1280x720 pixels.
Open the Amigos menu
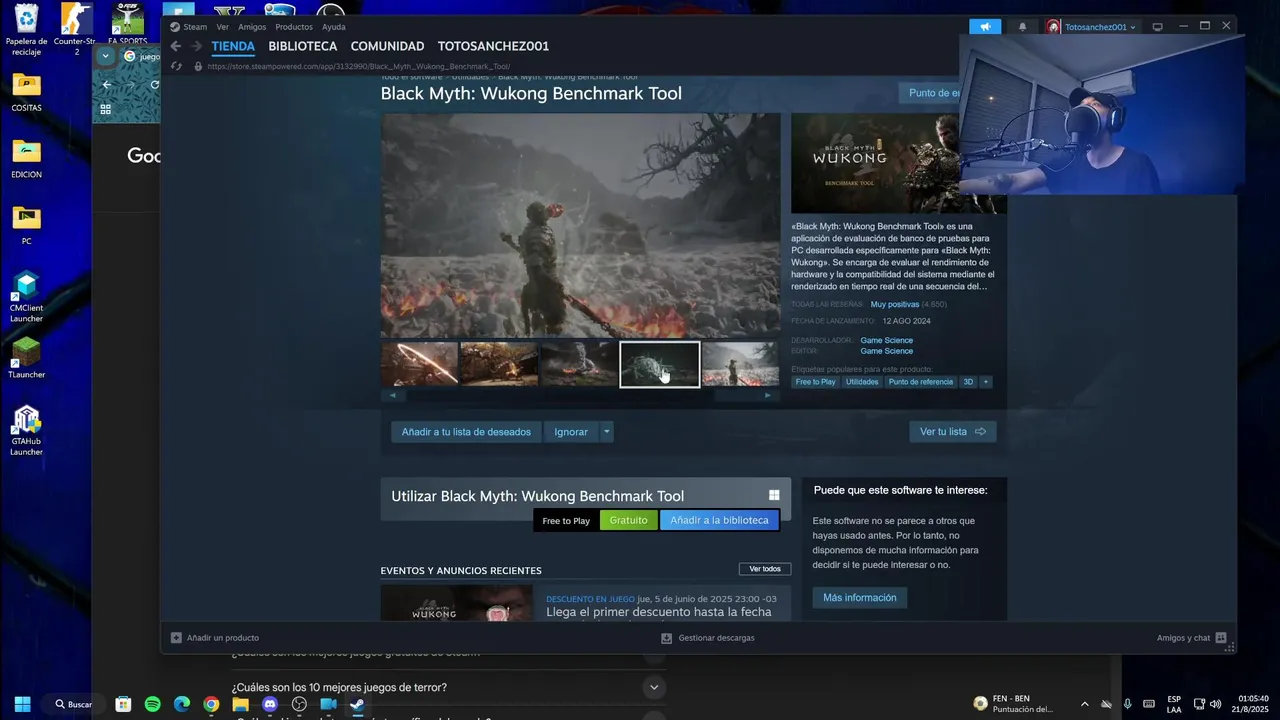(252, 27)
